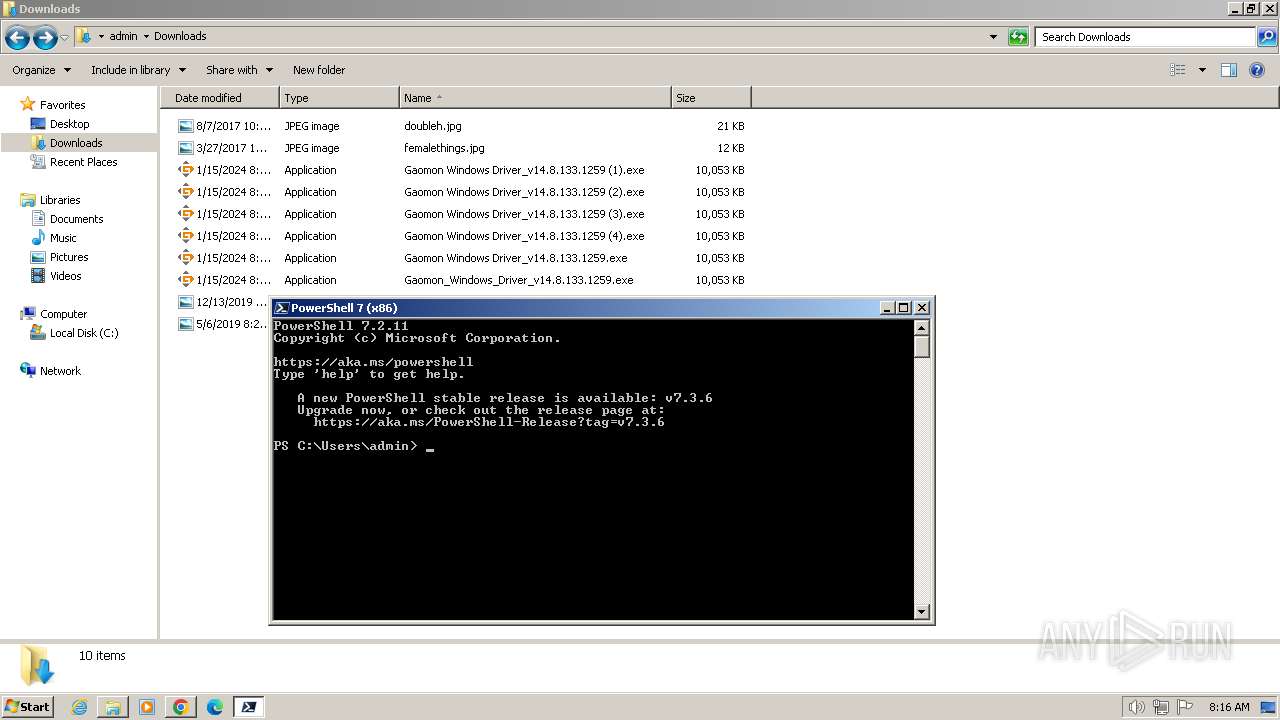Launch Google Chrome from the taskbar
Screen dimensions: 1280x720
(x=181, y=707)
